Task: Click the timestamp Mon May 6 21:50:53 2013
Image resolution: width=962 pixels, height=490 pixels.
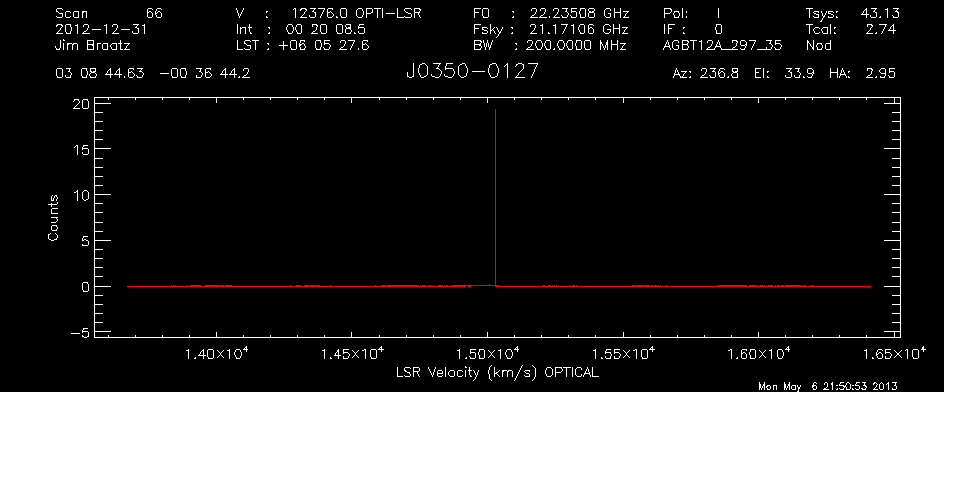Action: [828, 386]
